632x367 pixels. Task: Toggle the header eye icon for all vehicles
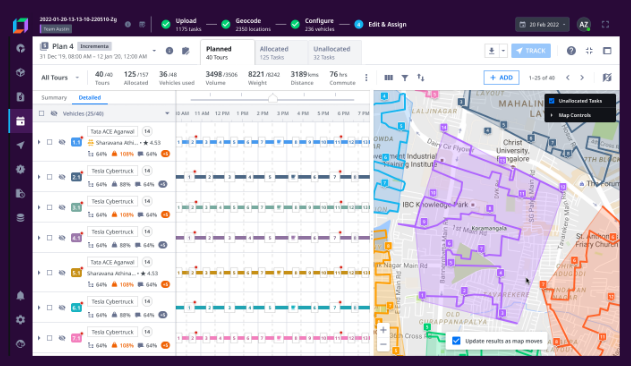coord(54,114)
